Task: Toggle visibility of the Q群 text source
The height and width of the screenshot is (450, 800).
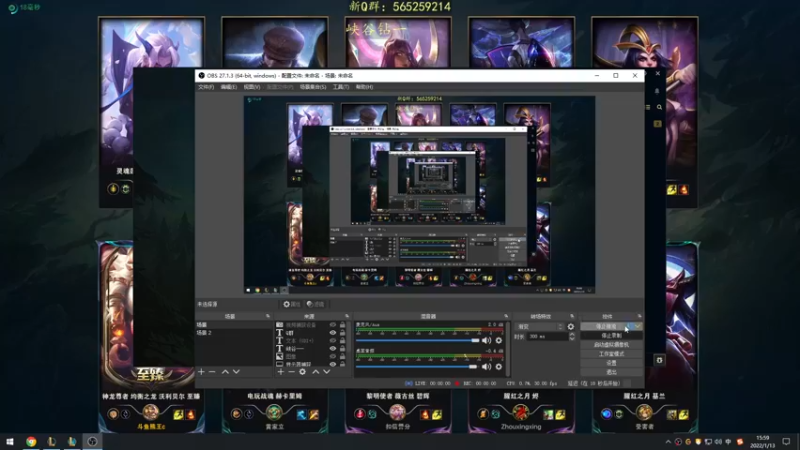Action: point(333,333)
